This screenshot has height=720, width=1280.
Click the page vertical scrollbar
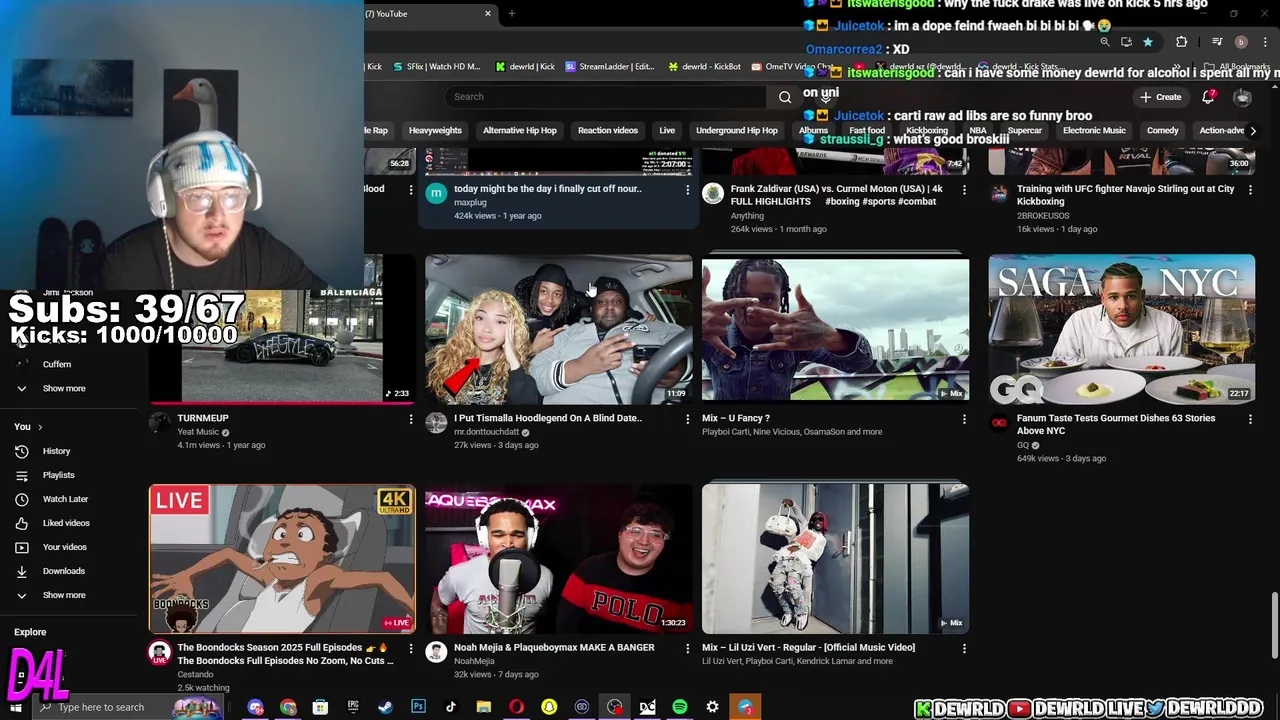pyautogui.click(x=1274, y=625)
